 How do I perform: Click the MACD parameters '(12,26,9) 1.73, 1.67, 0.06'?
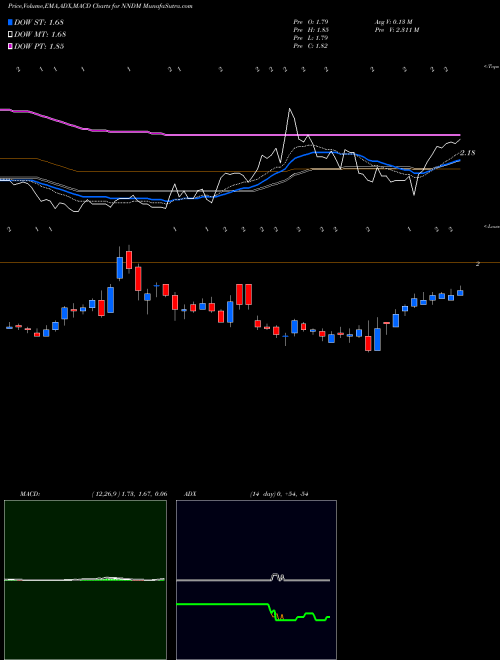(x=129, y=493)
